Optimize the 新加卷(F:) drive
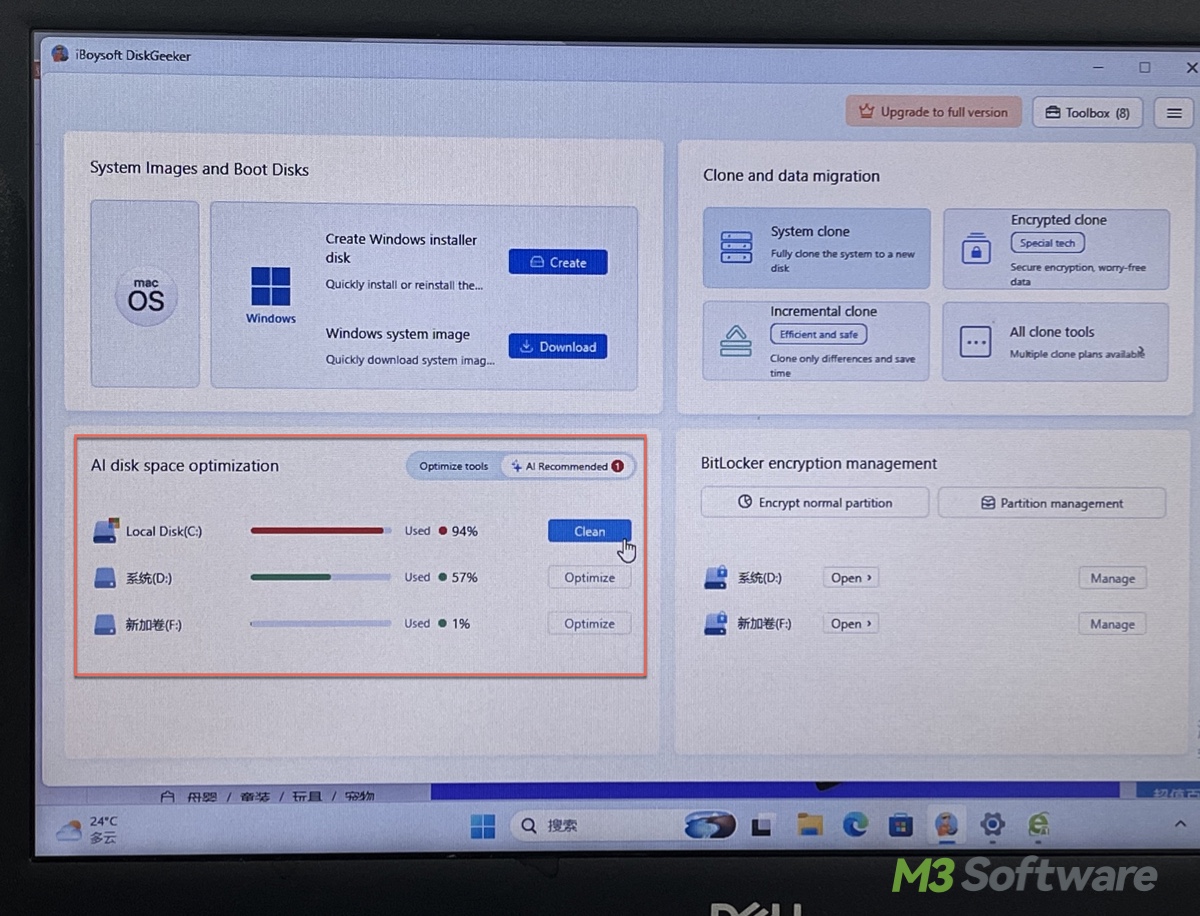1200x916 pixels. point(590,623)
